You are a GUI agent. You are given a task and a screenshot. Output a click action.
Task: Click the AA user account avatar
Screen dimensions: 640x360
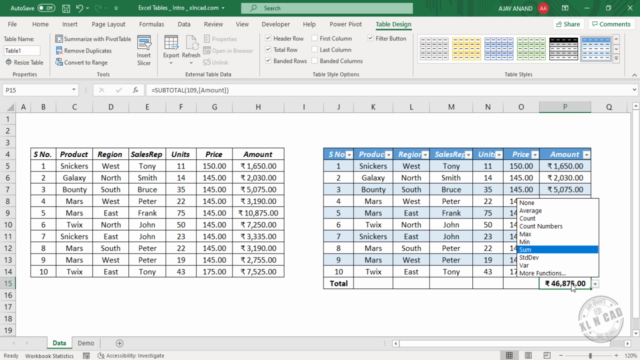543,8
